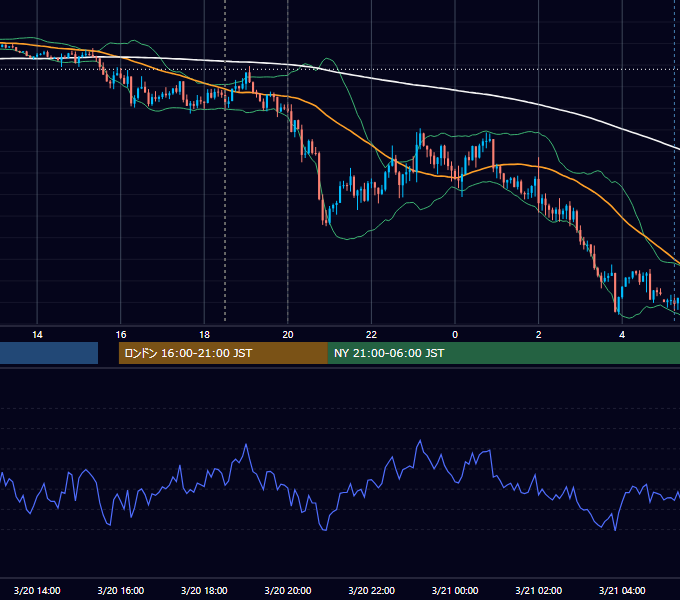The image size is (680, 600).
Task: Click the 3/21 04:00 label on oscillator axis
Action: pyautogui.click(x=622, y=590)
